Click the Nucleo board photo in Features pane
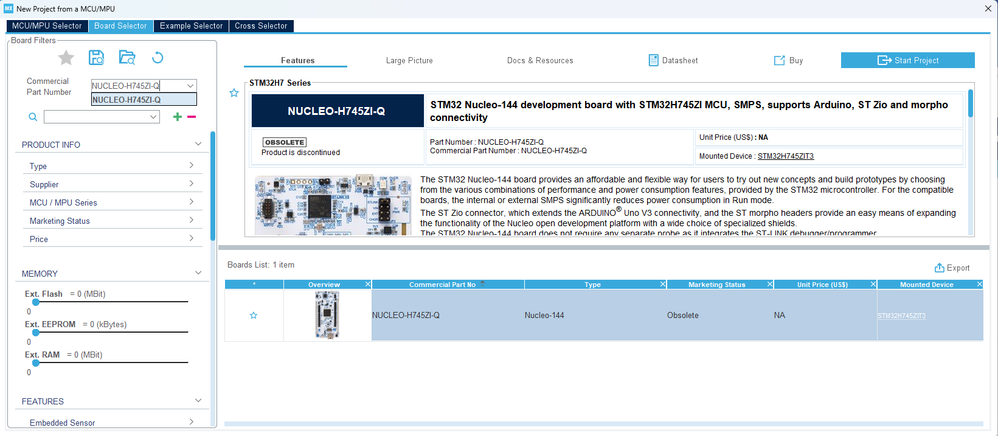The height and width of the screenshot is (436, 998). [333, 205]
